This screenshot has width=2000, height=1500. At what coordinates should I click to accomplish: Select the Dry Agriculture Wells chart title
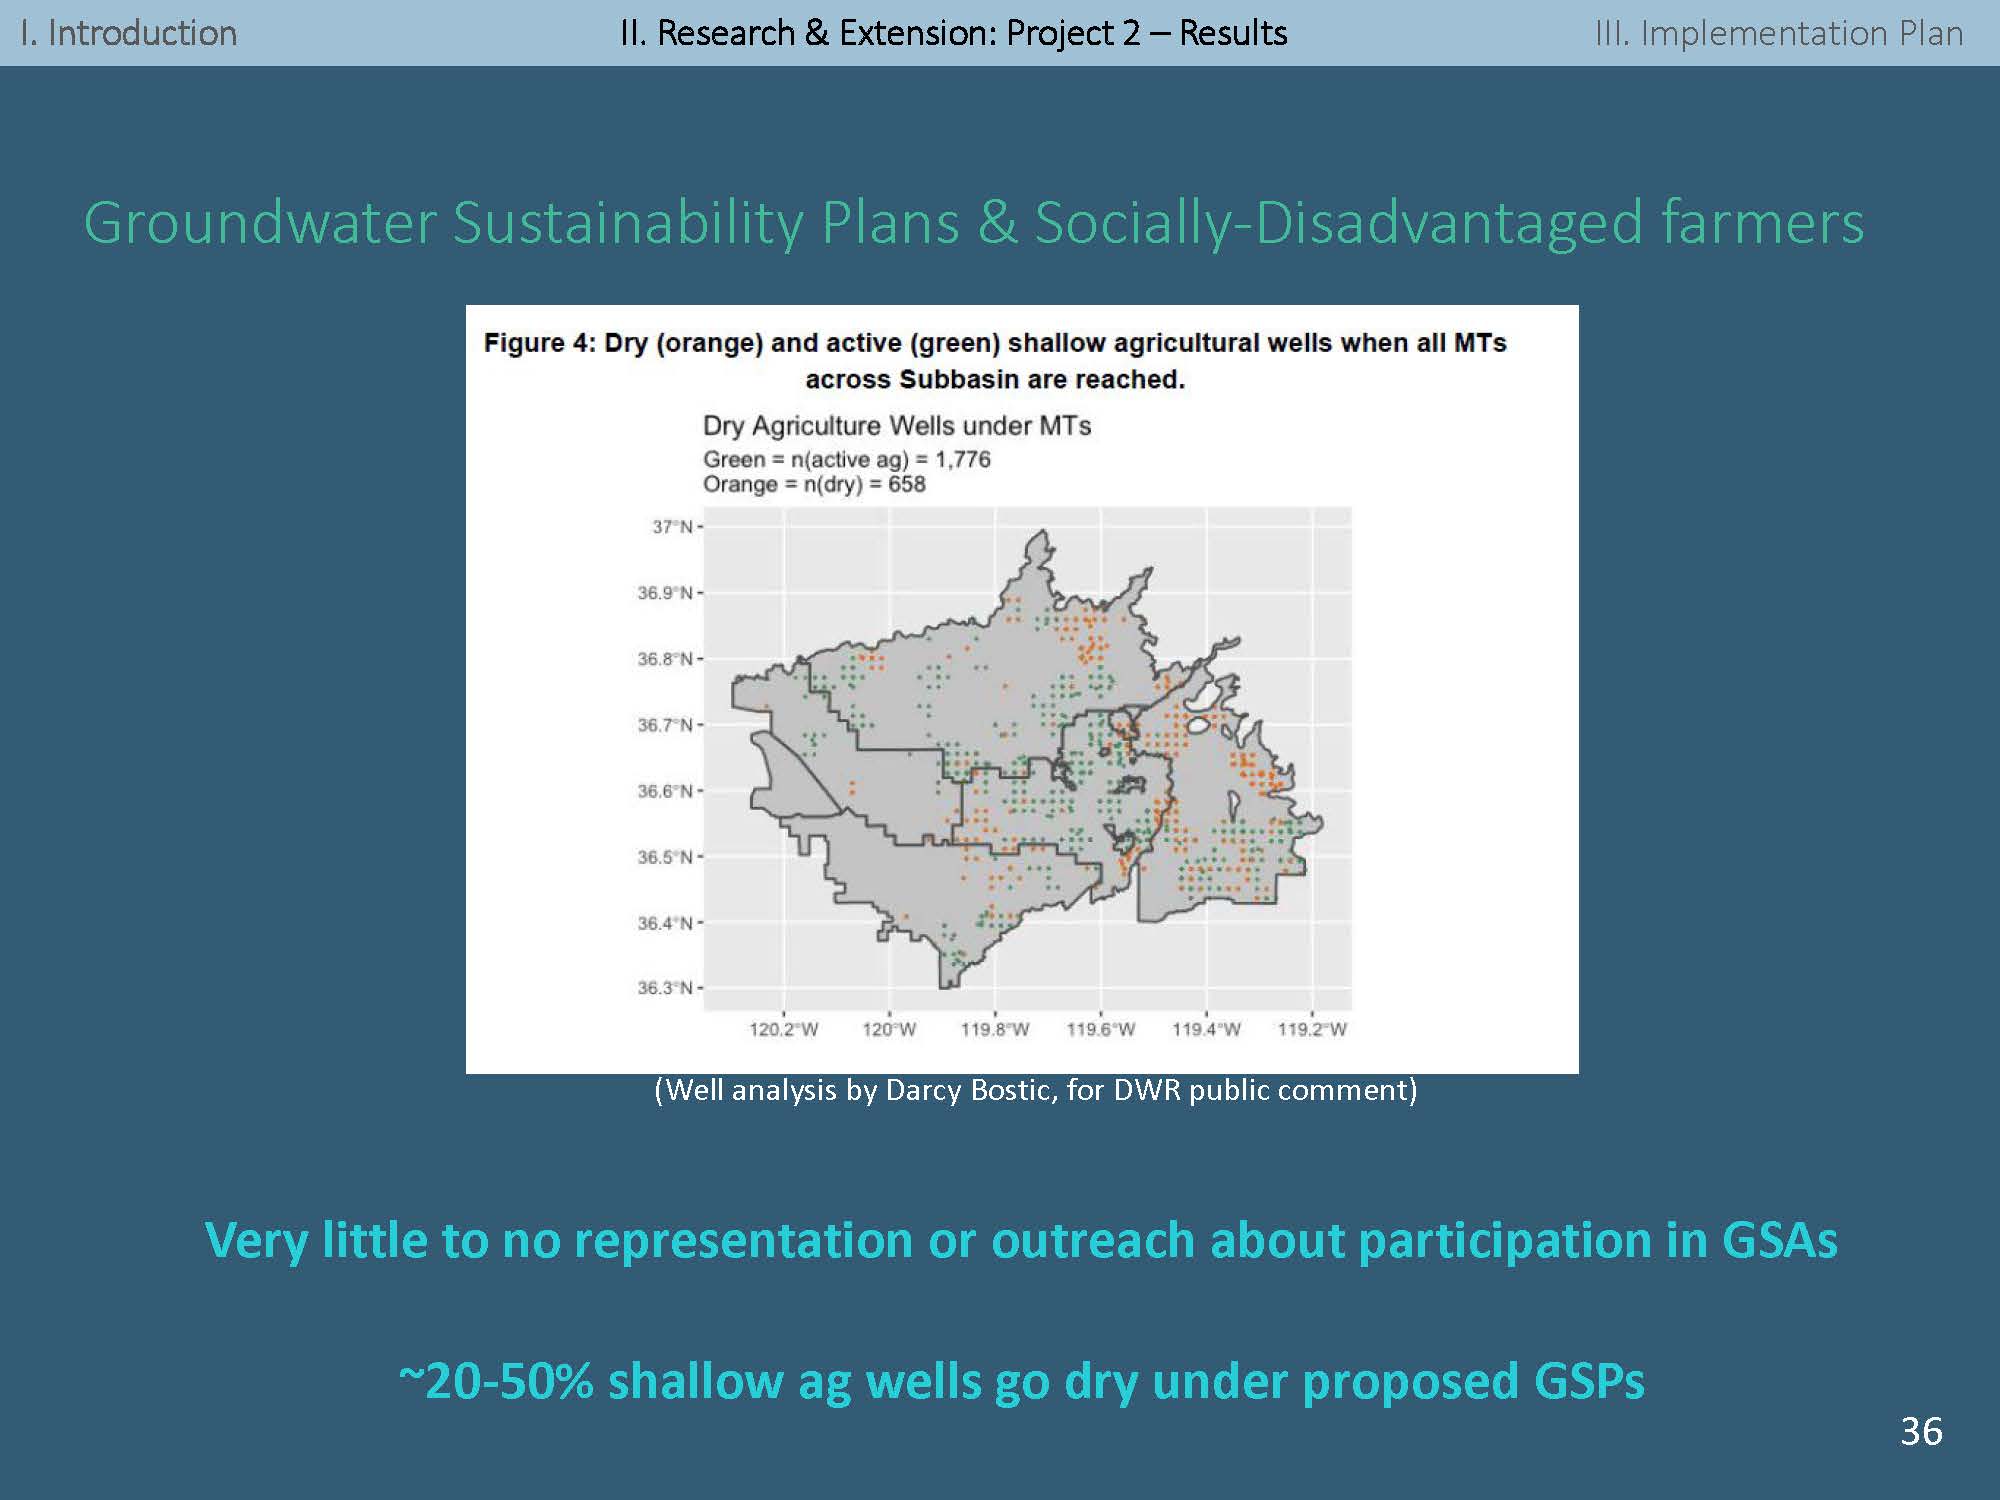point(896,426)
